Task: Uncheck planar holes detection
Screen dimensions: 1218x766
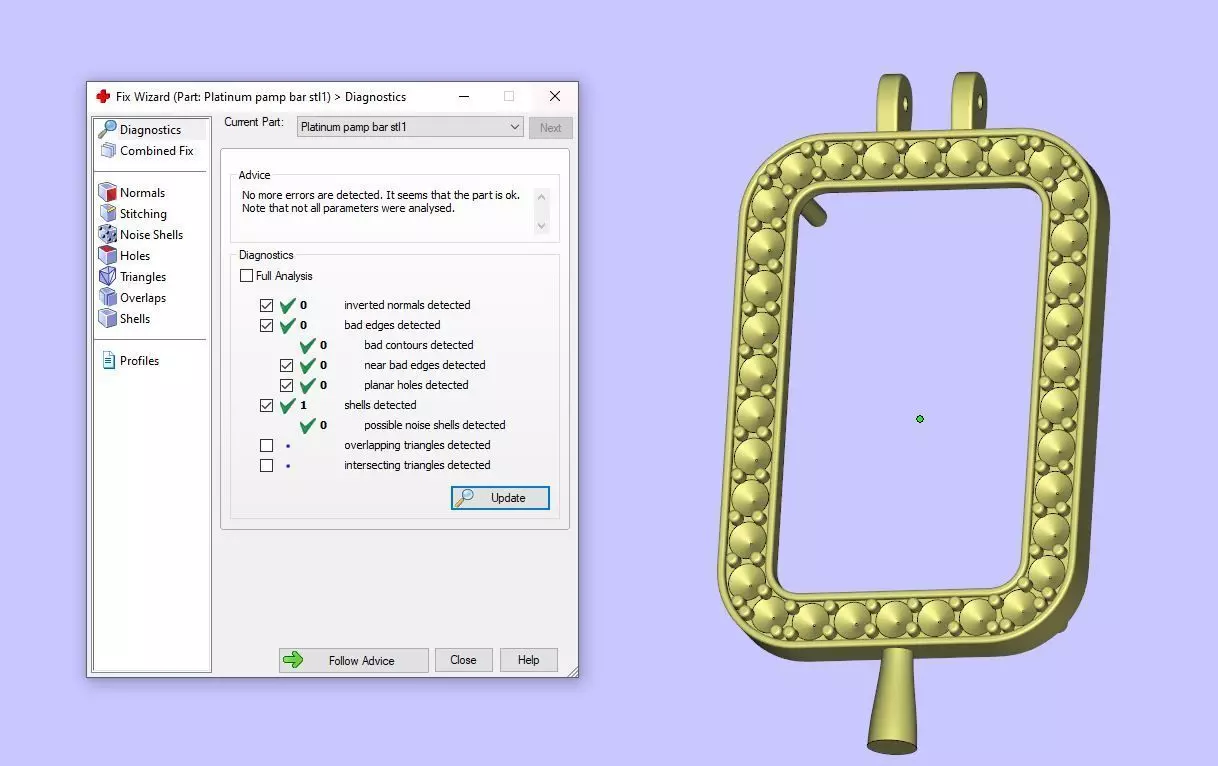Action: pos(286,385)
